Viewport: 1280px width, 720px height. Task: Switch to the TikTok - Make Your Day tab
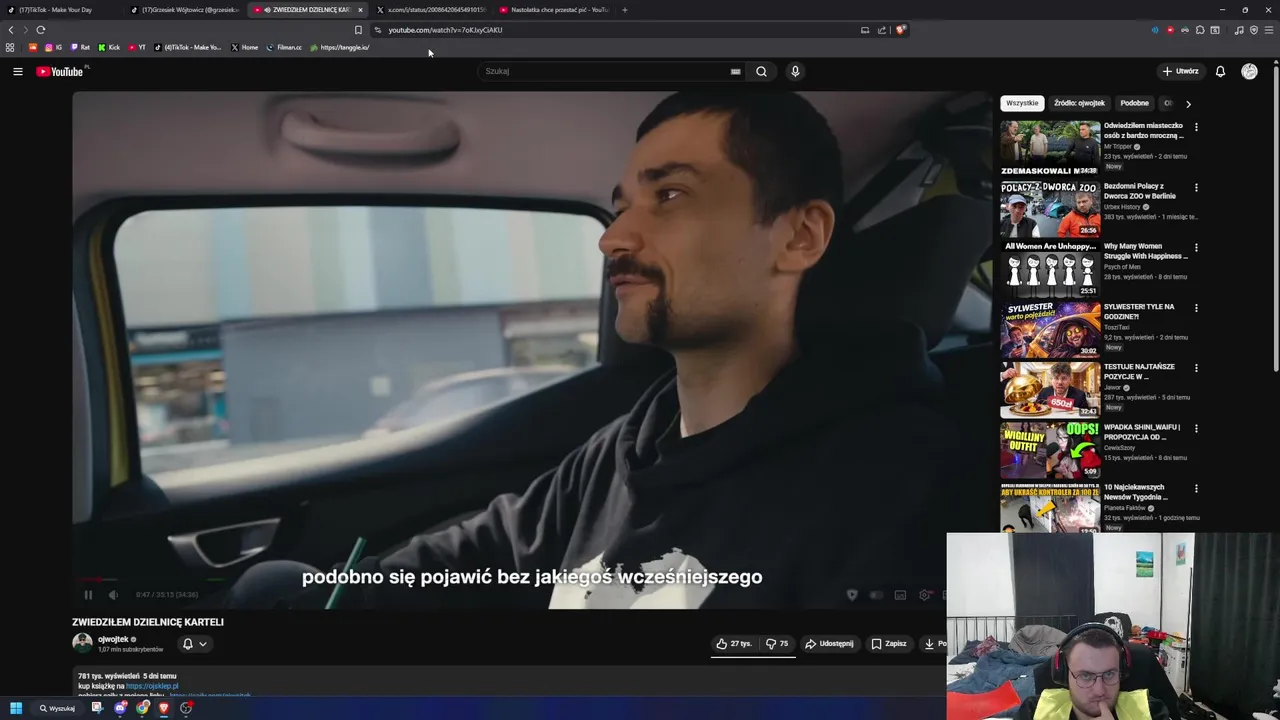60,10
